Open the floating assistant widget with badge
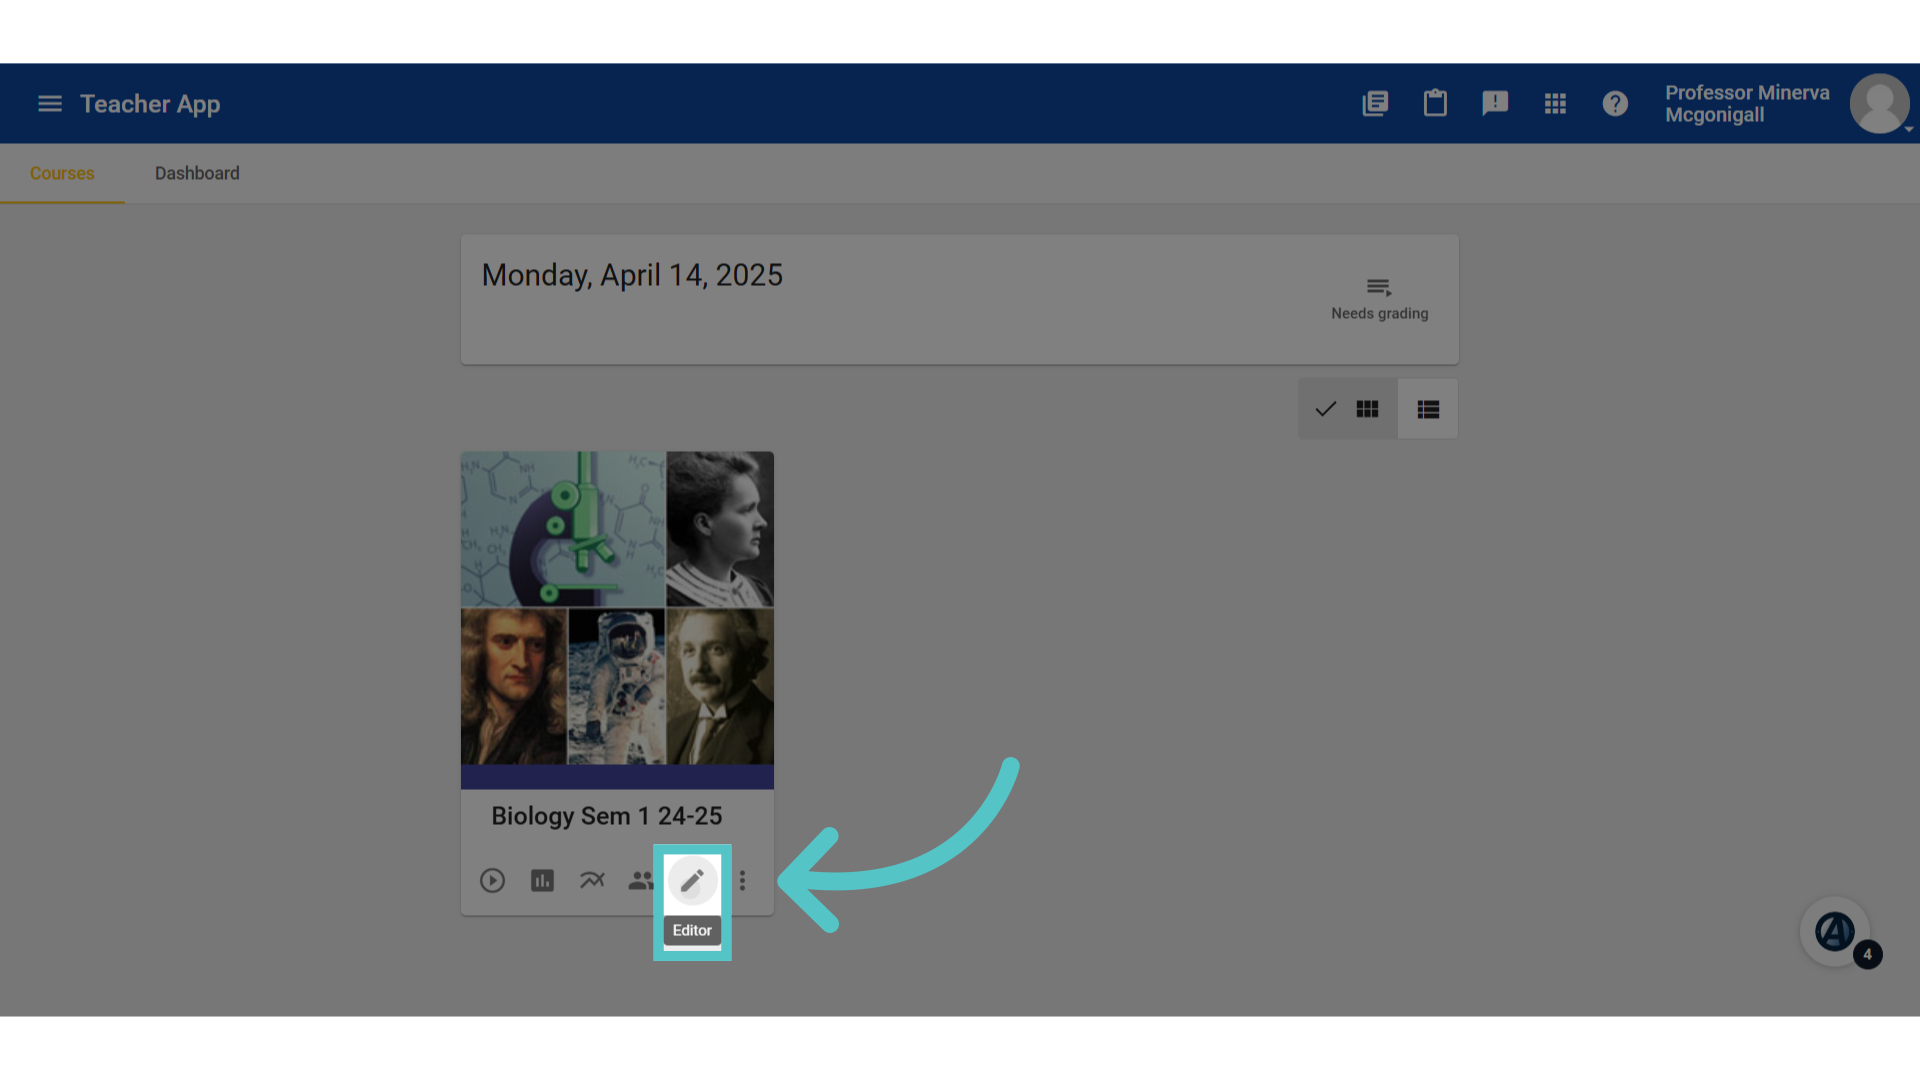This screenshot has width=1920, height=1080. click(x=1835, y=932)
